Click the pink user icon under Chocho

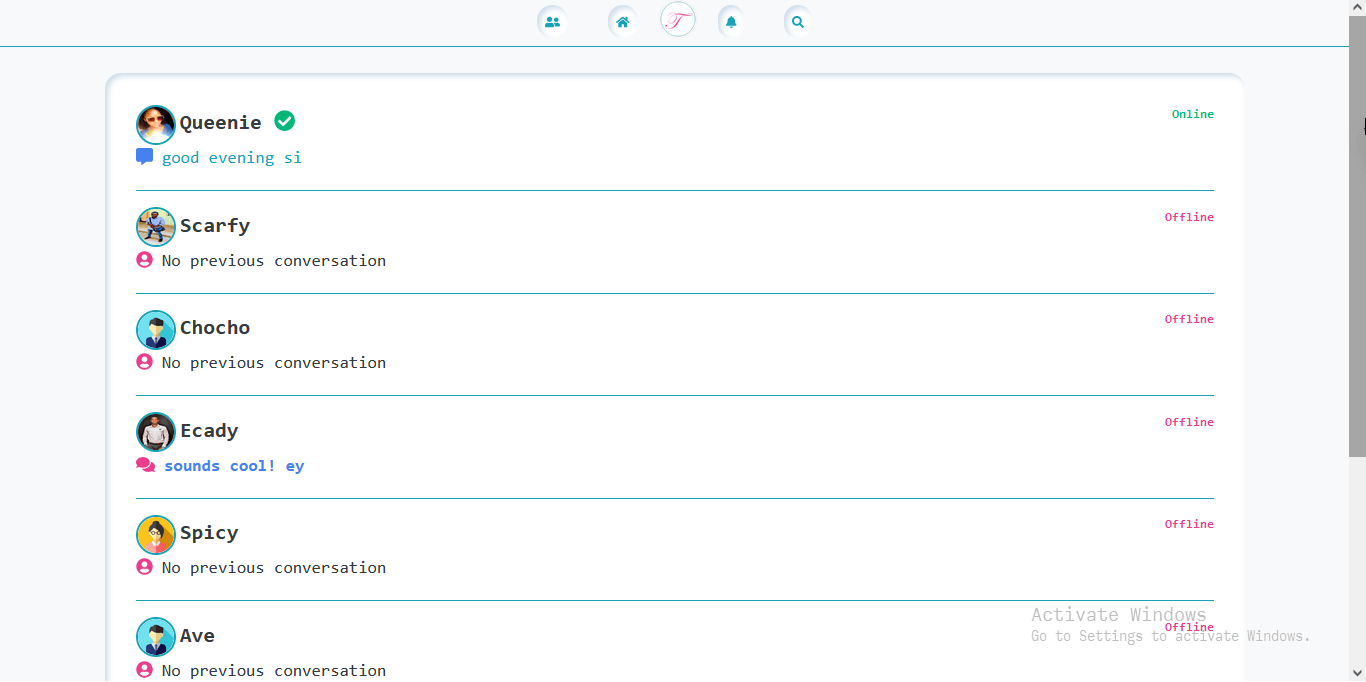click(144, 362)
